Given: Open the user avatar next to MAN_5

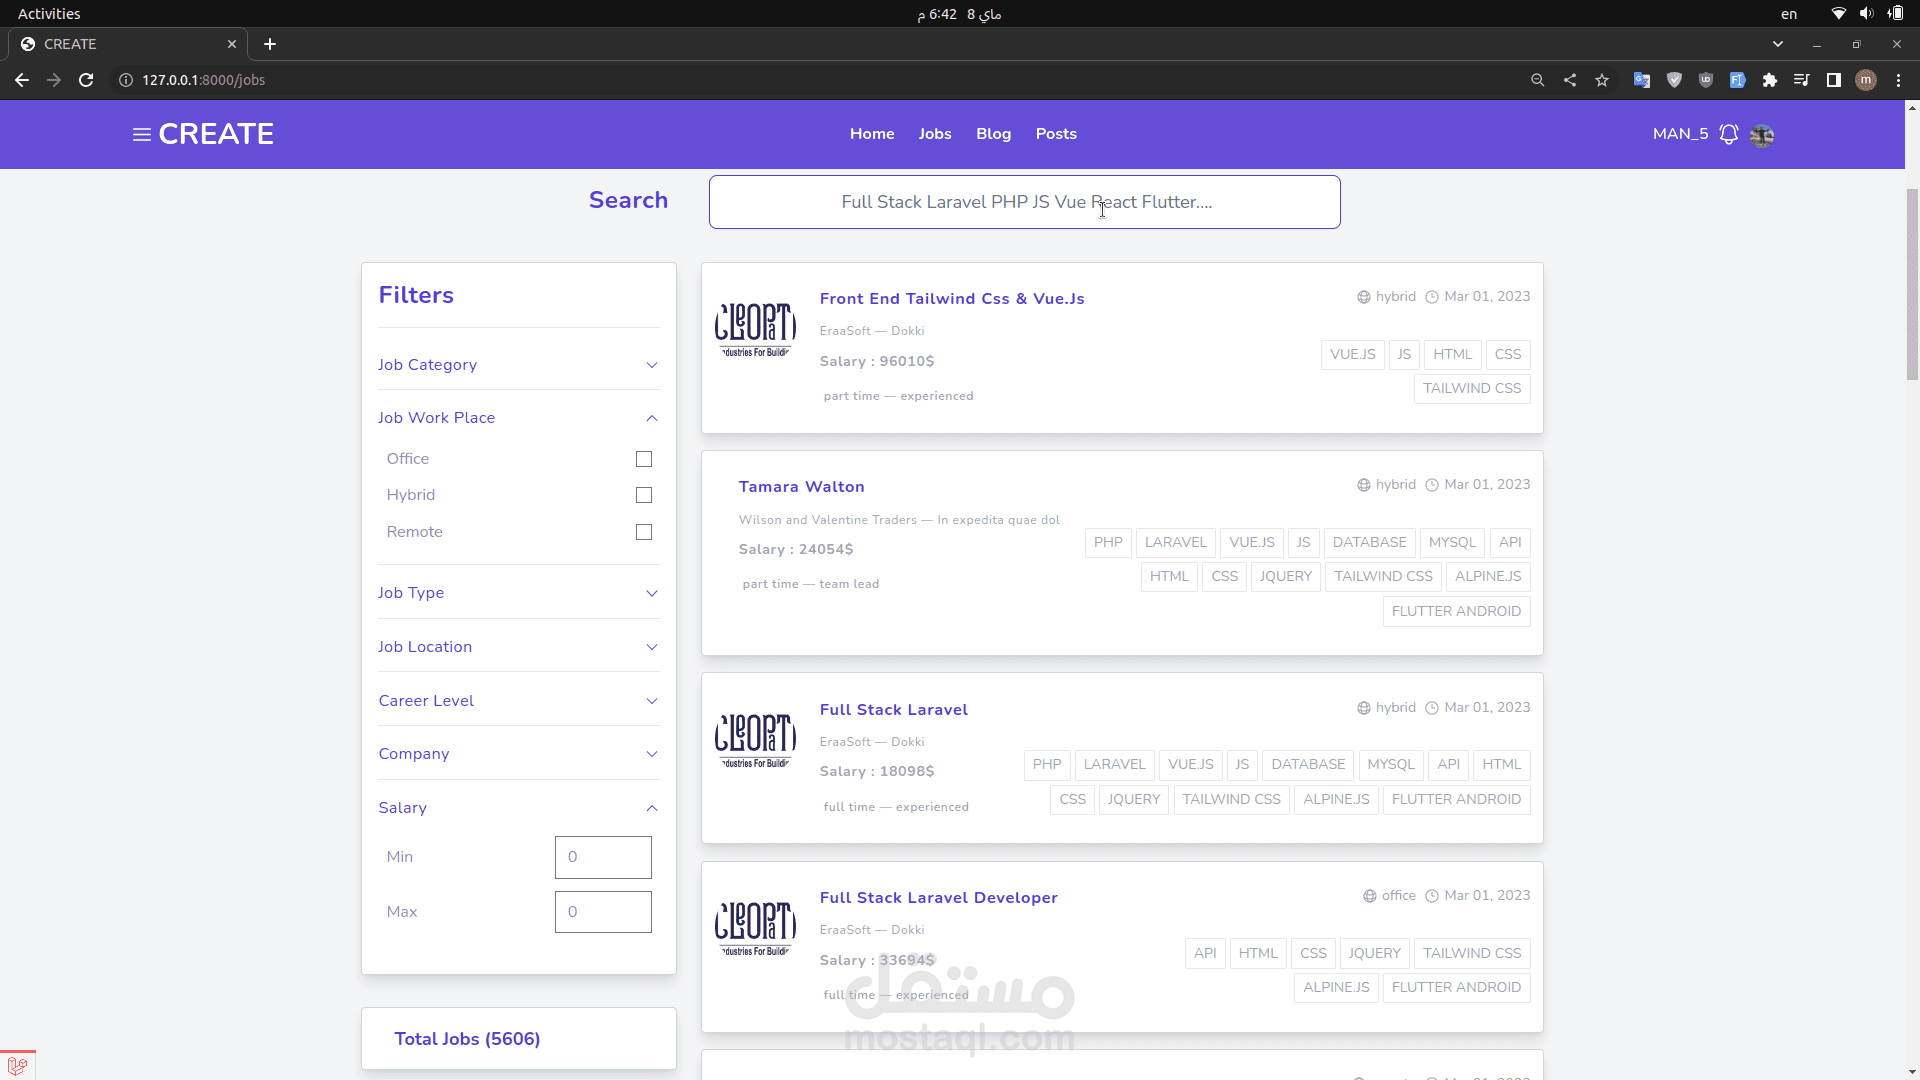Looking at the screenshot, I should (x=1762, y=135).
